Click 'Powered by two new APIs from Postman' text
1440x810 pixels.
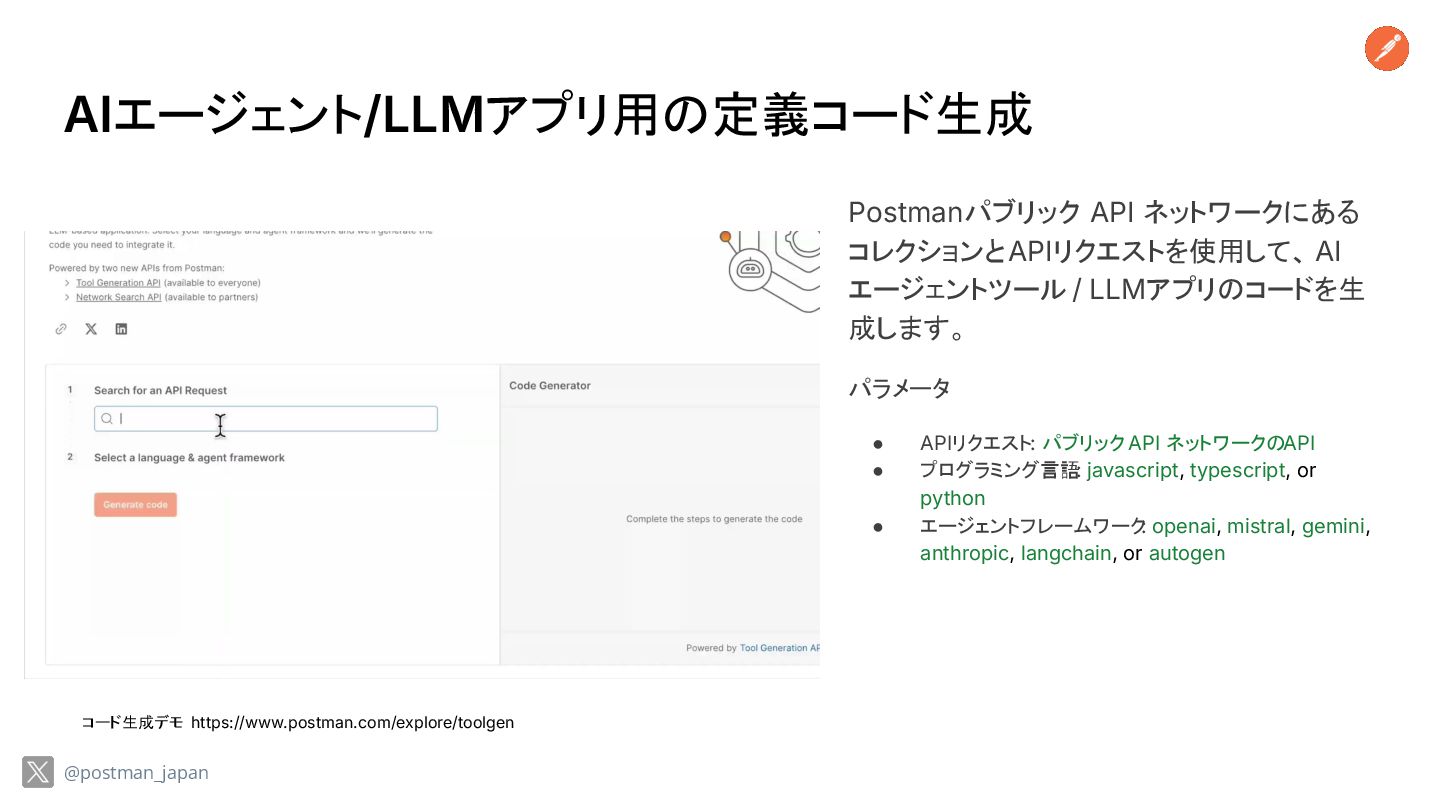(x=137, y=268)
